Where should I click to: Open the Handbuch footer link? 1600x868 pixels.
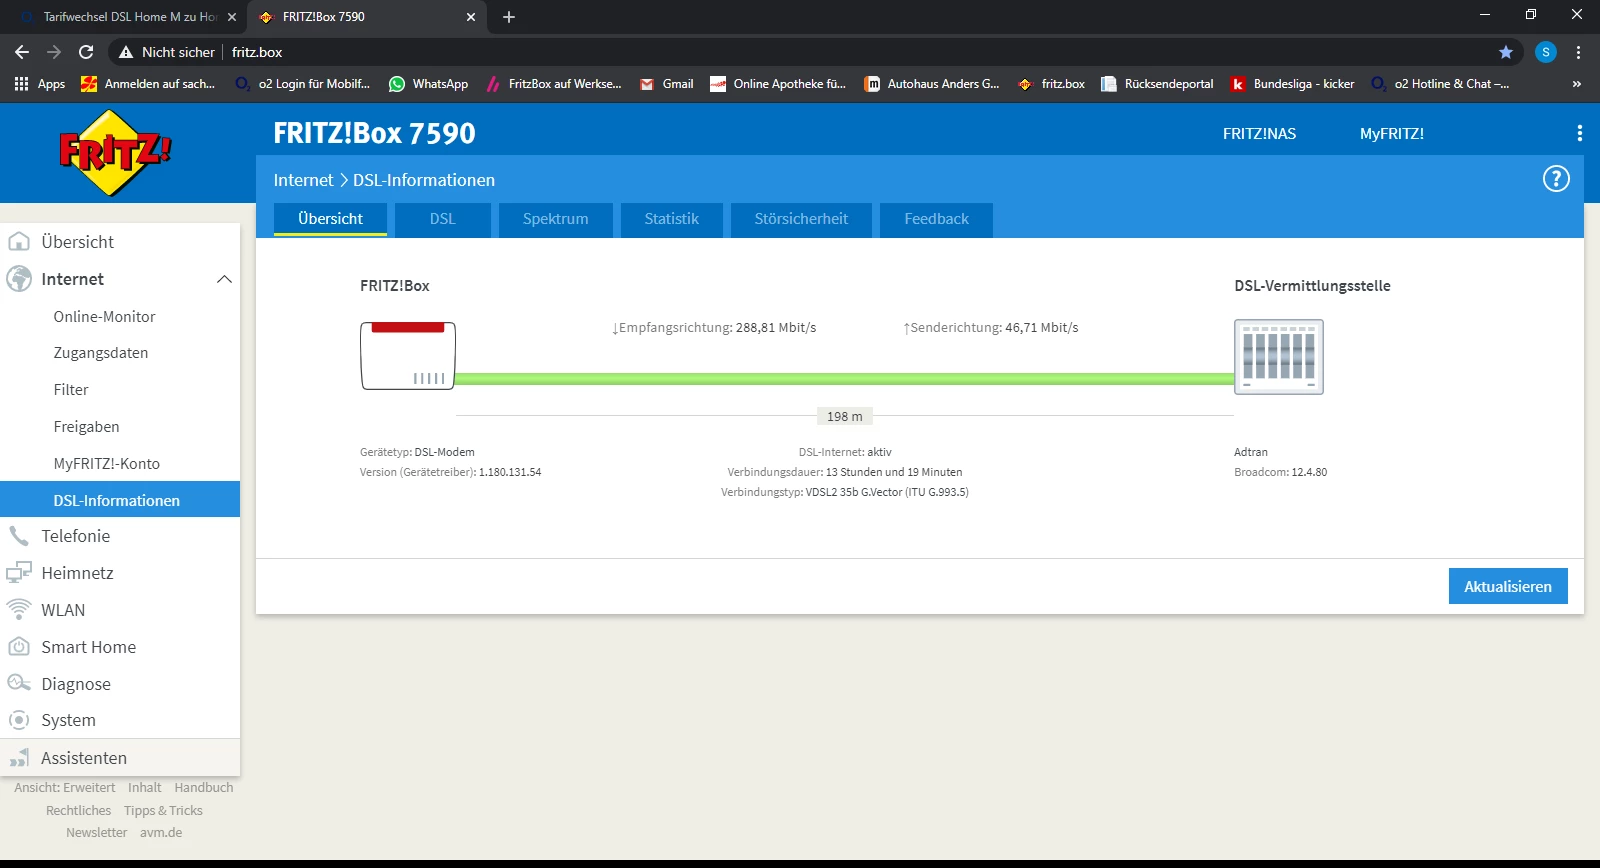click(x=204, y=788)
